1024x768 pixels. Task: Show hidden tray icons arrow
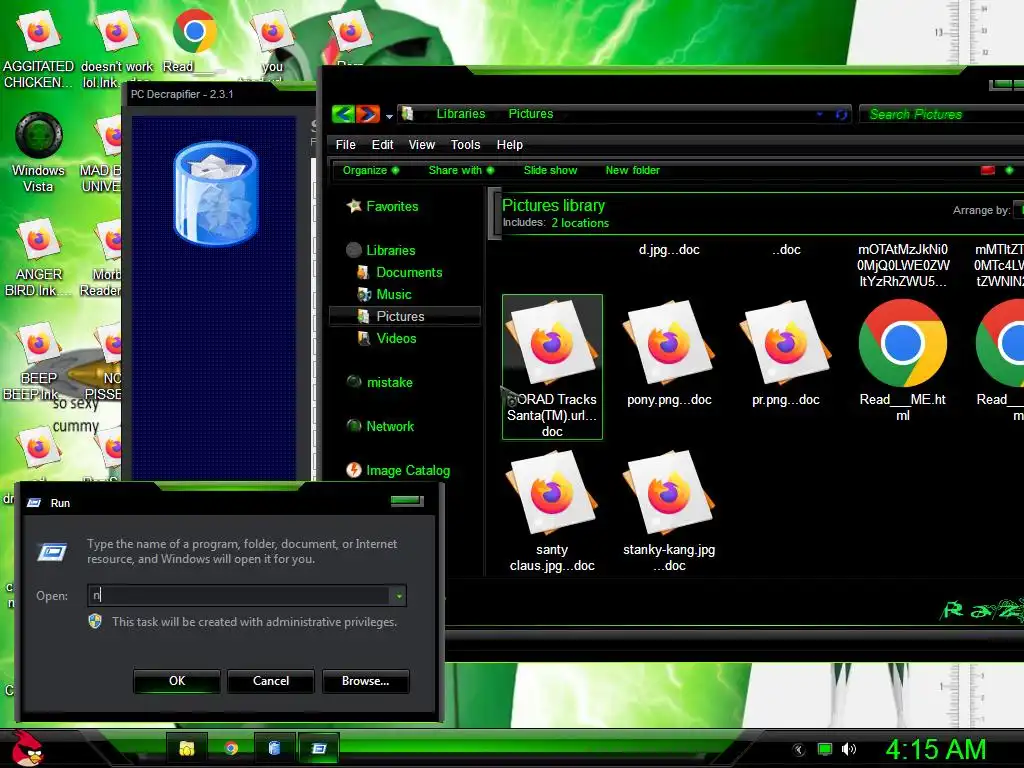click(799, 749)
